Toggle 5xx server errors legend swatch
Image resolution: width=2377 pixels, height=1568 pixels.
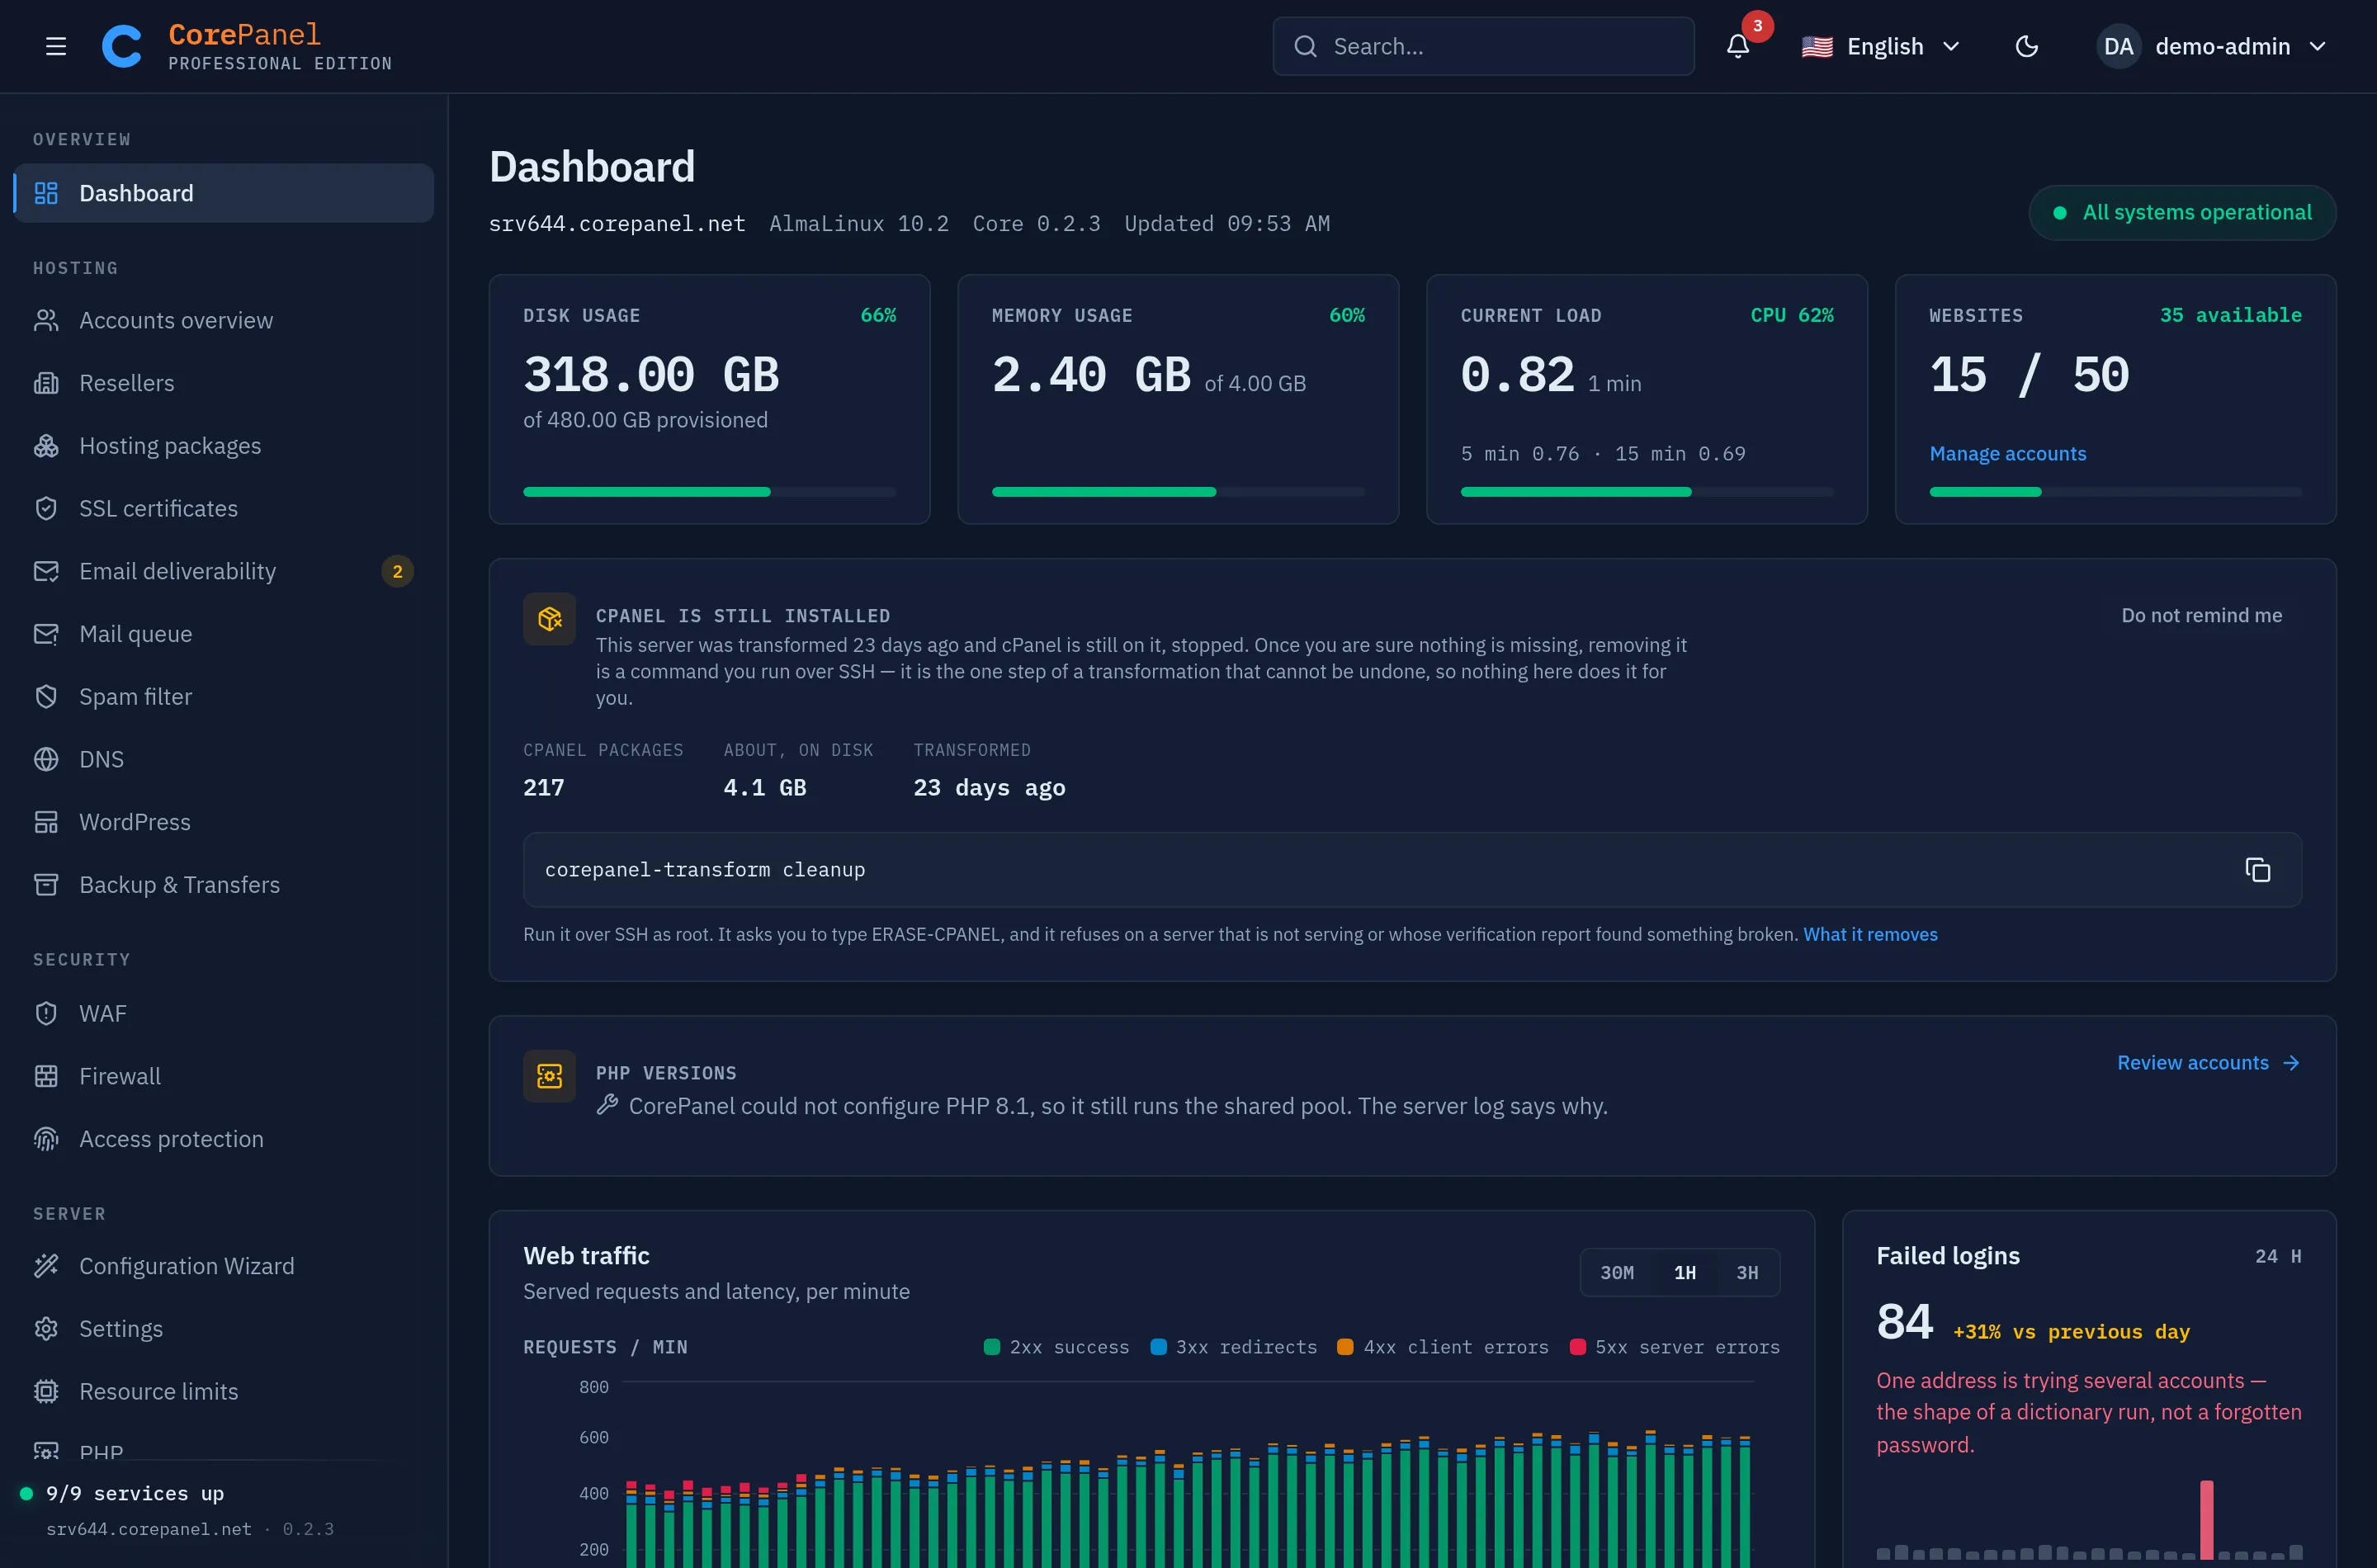click(1577, 1347)
